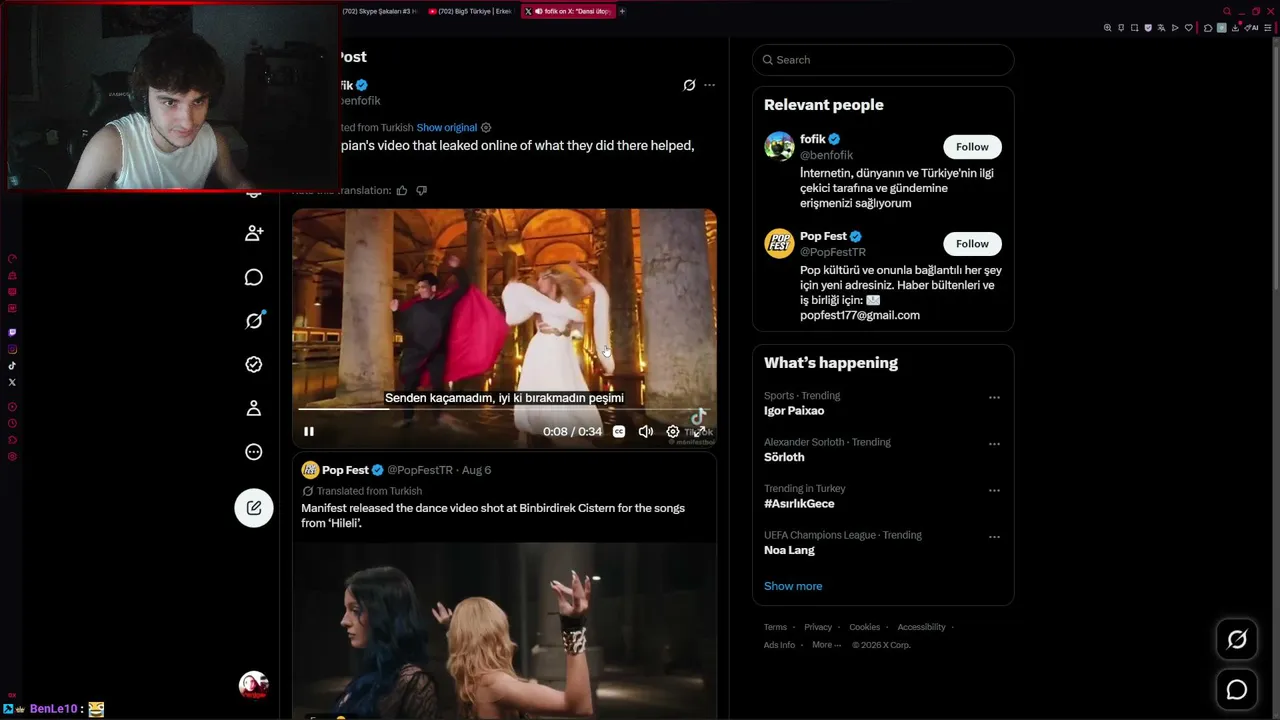This screenshot has width=1280, height=720.
Task: Click Show more under What's happening
Action: 793,586
